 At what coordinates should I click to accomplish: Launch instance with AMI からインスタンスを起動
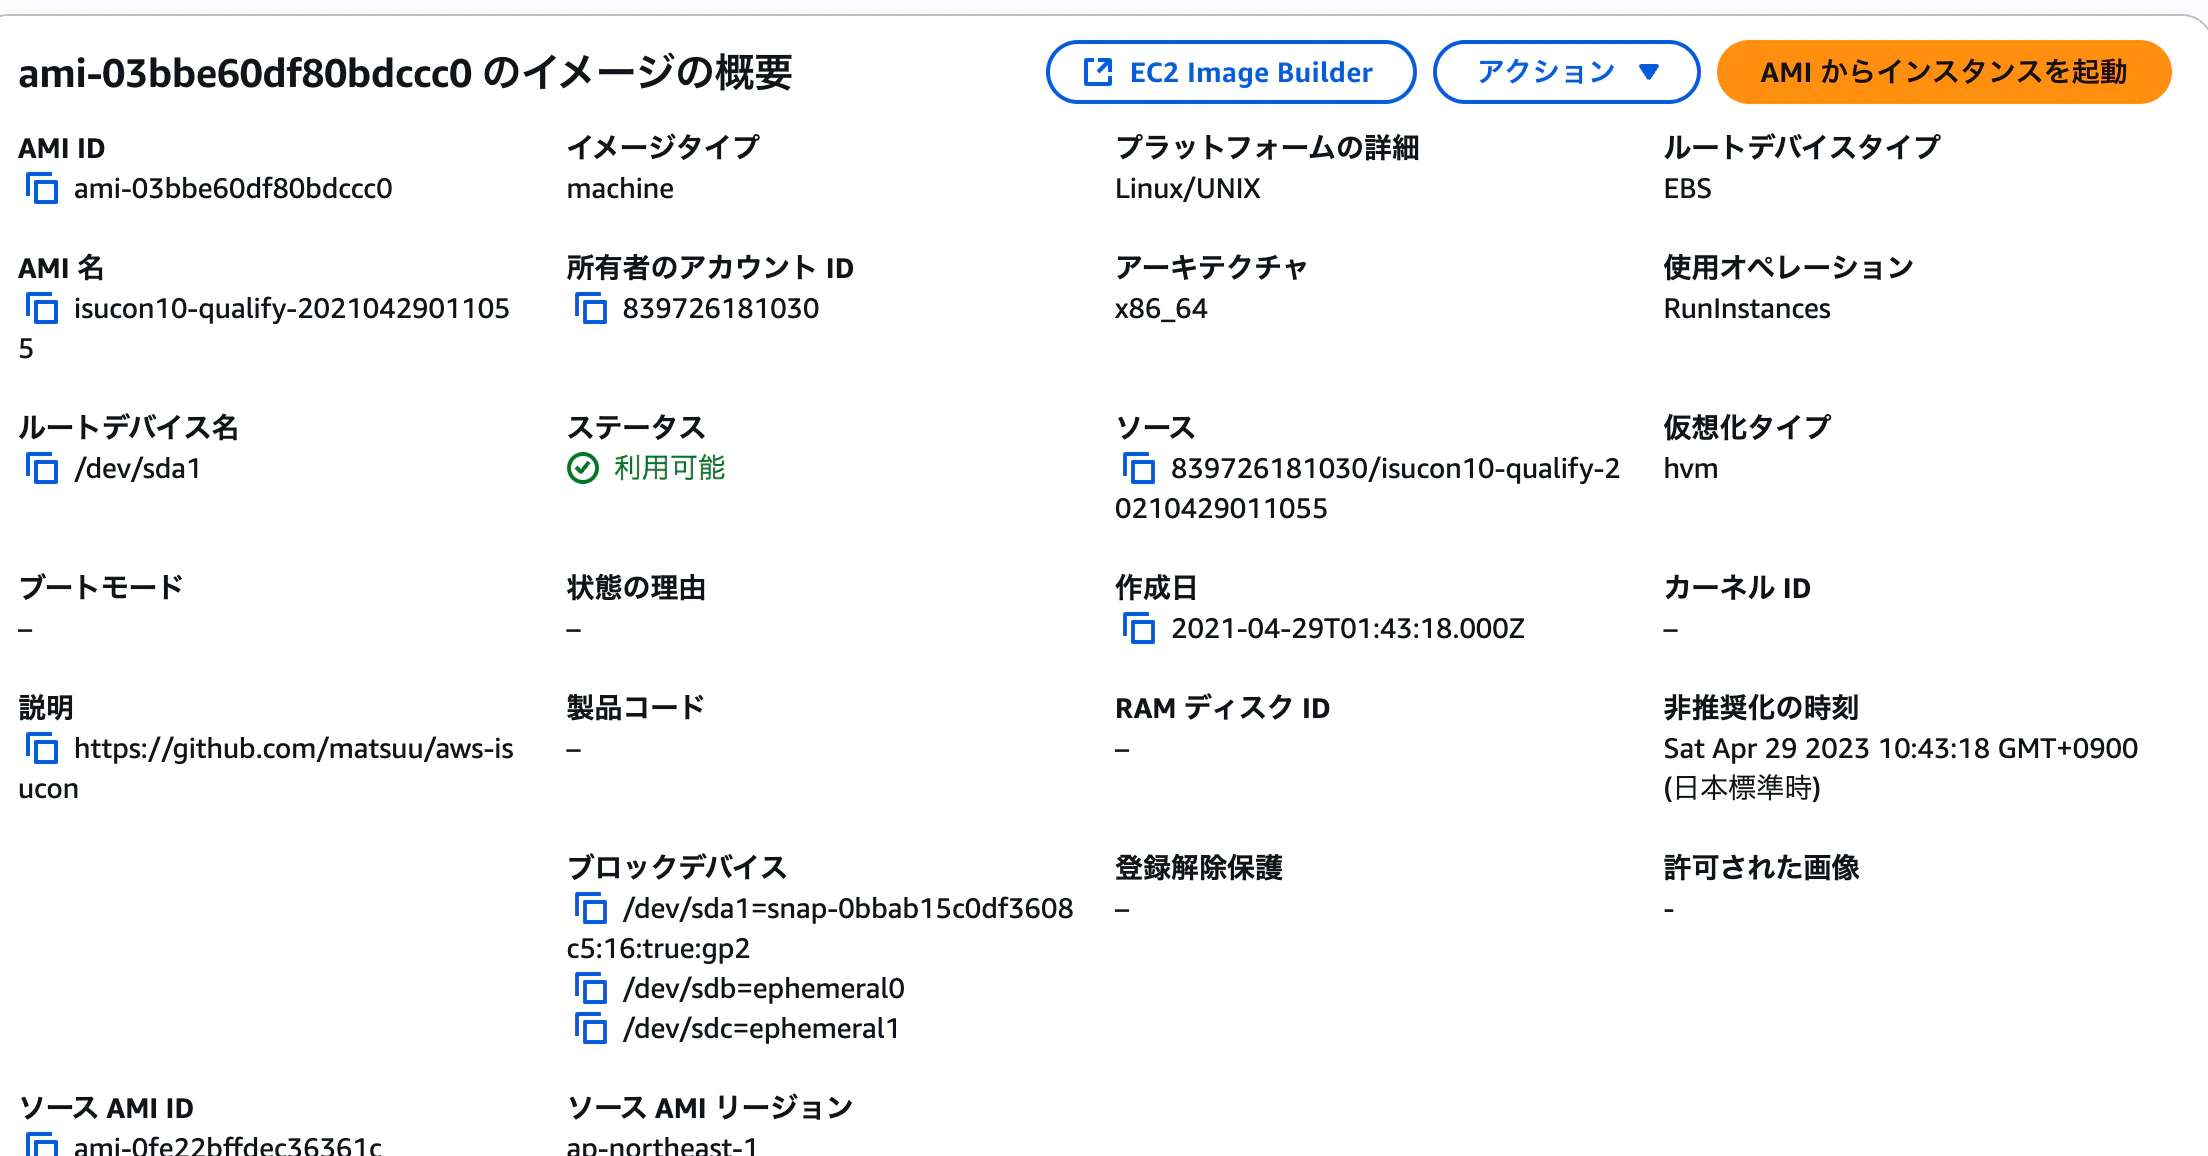click(1944, 72)
